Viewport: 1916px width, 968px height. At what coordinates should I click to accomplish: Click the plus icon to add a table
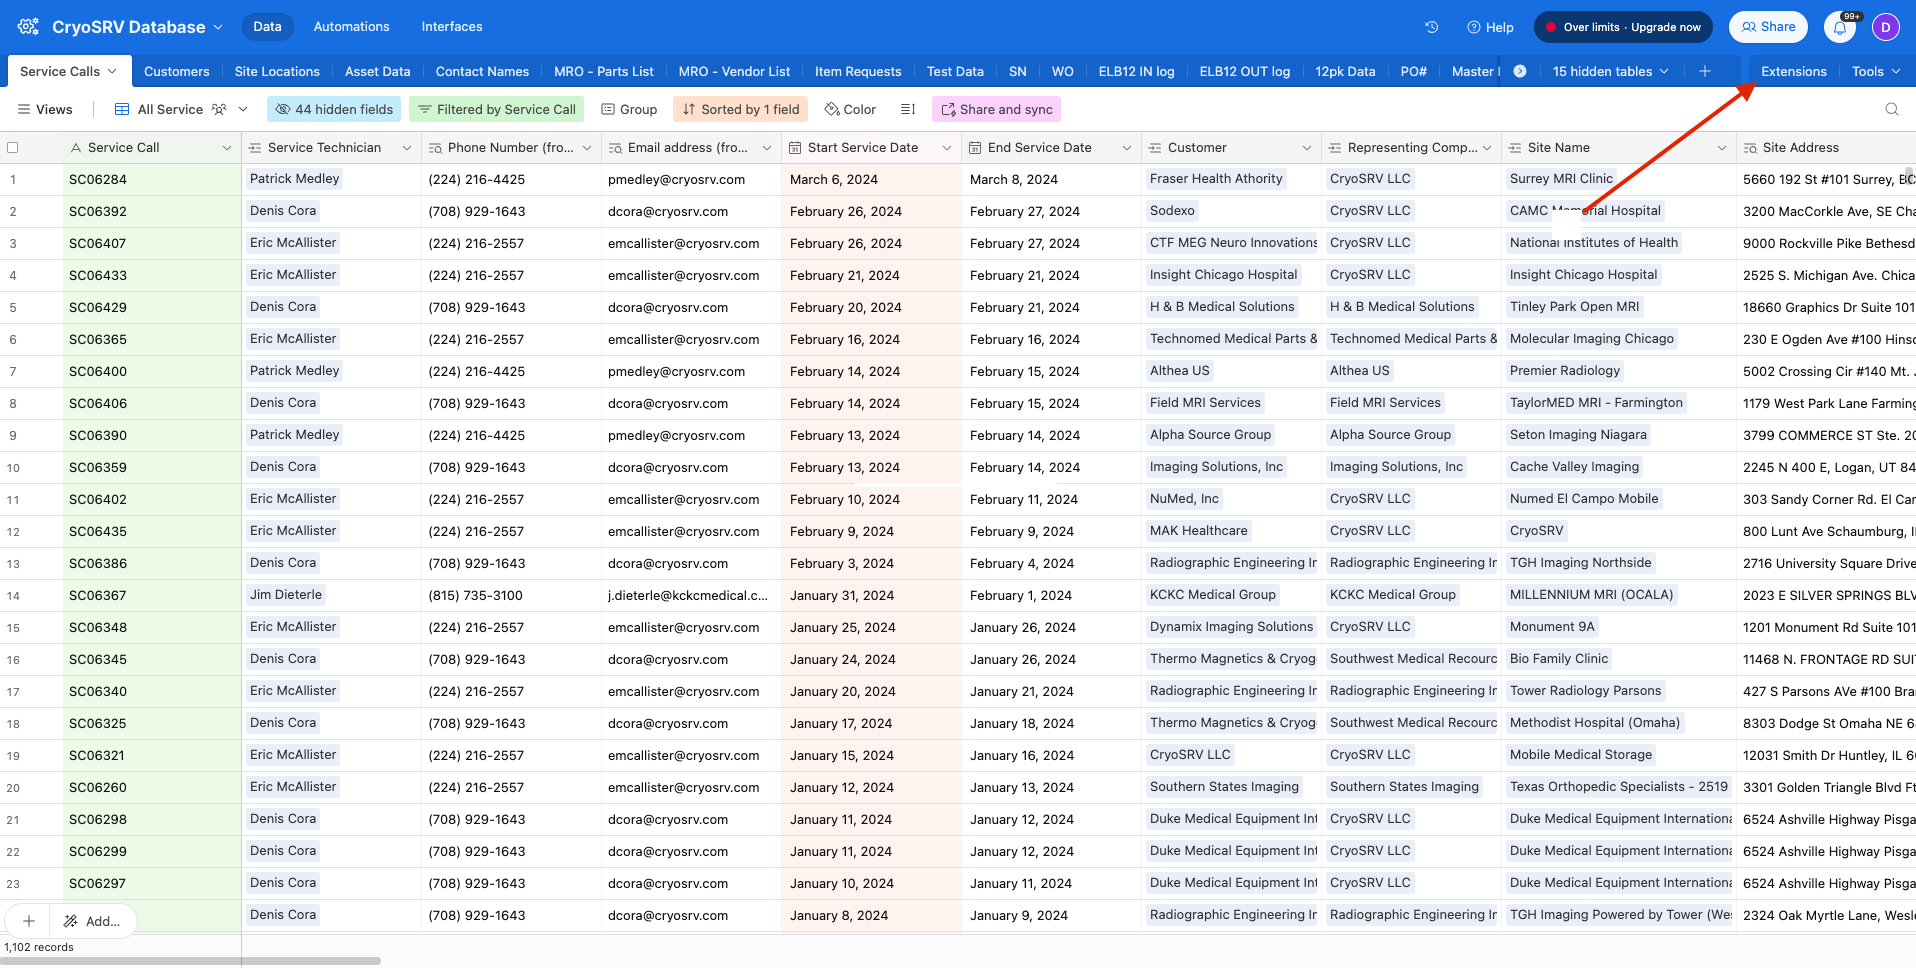point(1707,71)
